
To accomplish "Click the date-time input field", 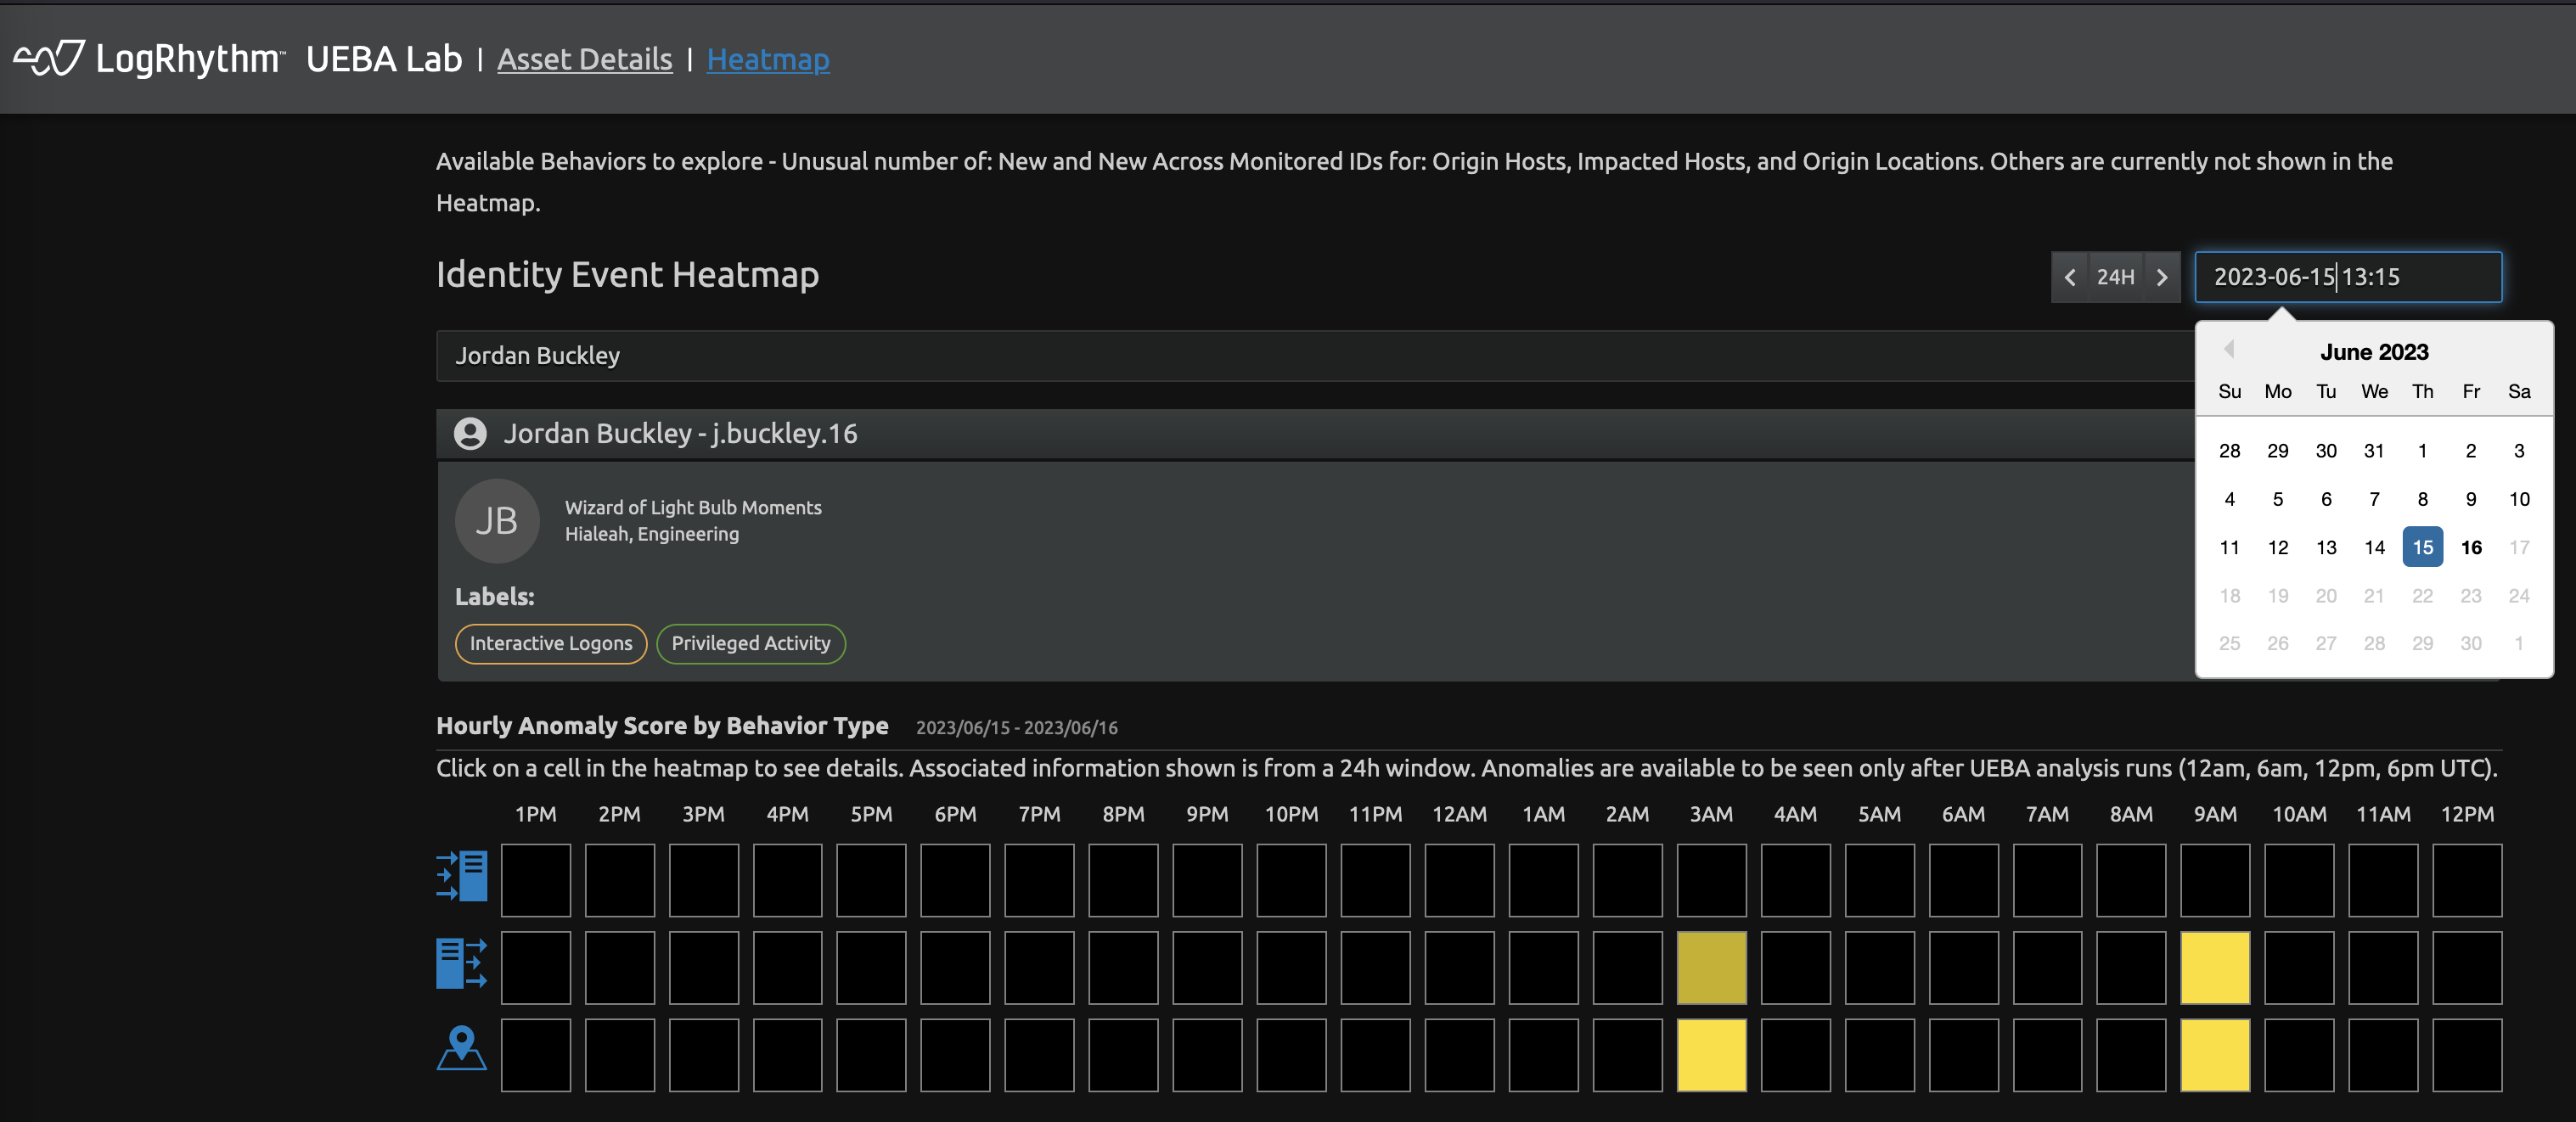I will tap(2347, 277).
